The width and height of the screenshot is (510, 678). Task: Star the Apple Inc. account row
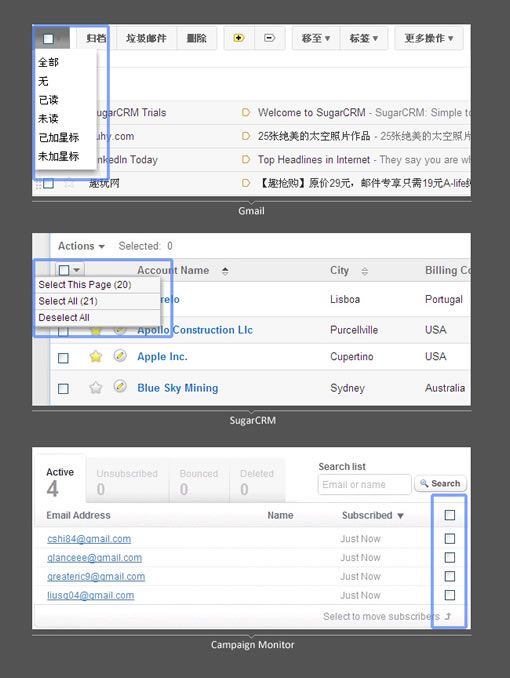click(x=96, y=356)
